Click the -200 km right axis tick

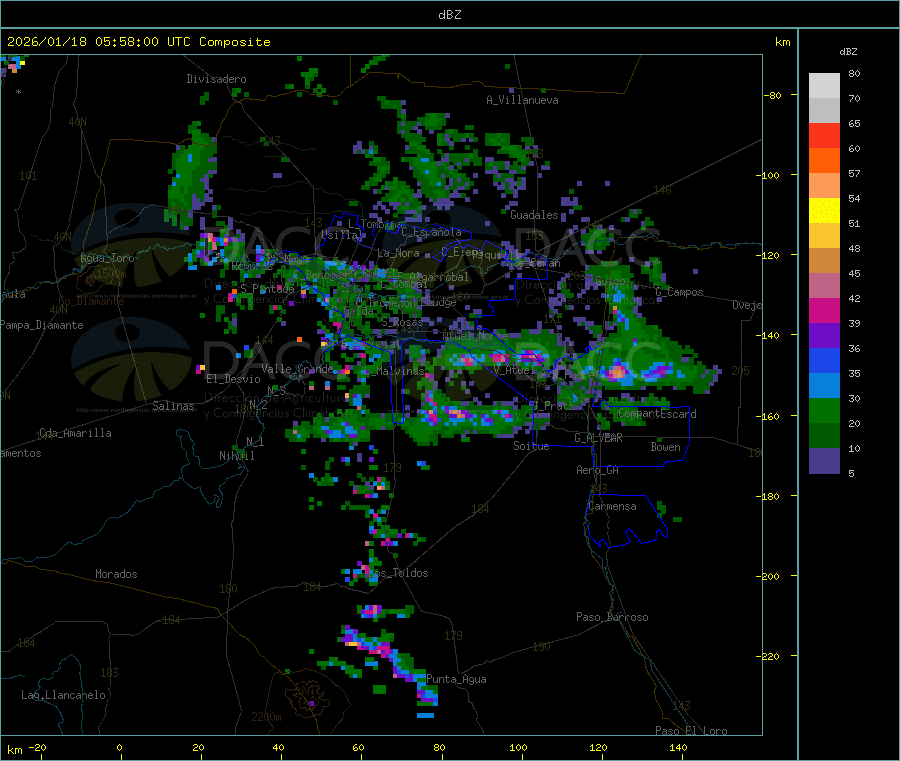pos(770,576)
